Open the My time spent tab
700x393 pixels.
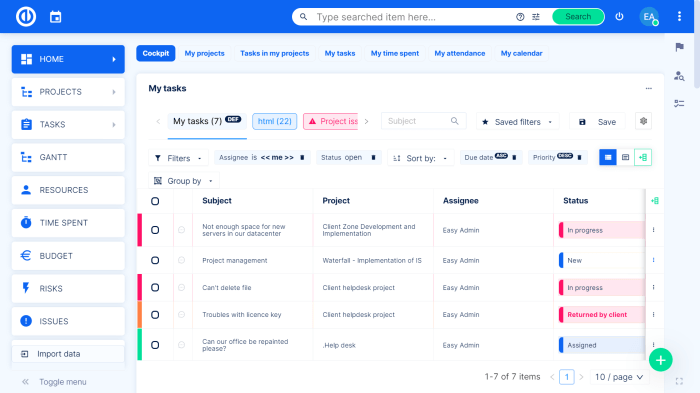[x=395, y=53]
